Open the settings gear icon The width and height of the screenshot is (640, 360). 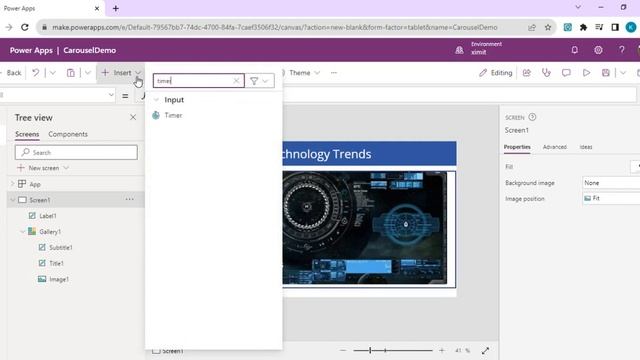click(598, 50)
